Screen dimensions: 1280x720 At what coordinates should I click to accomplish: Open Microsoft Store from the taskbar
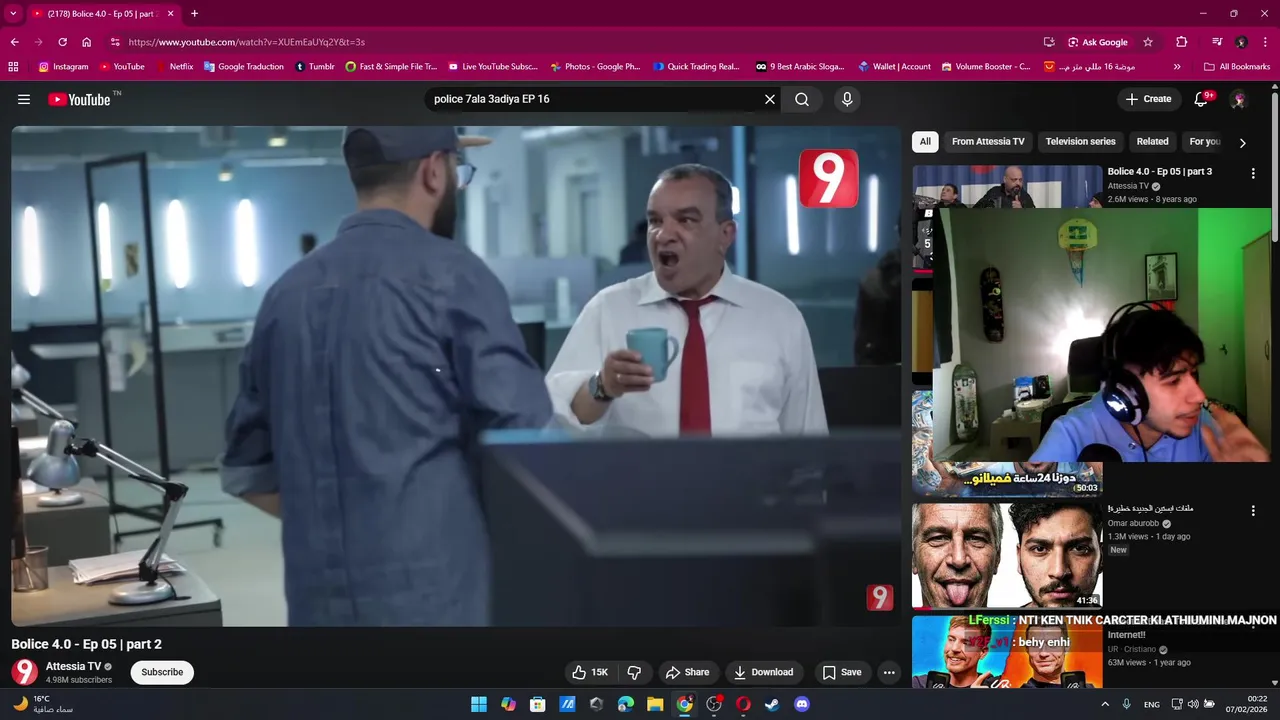(x=537, y=704)
